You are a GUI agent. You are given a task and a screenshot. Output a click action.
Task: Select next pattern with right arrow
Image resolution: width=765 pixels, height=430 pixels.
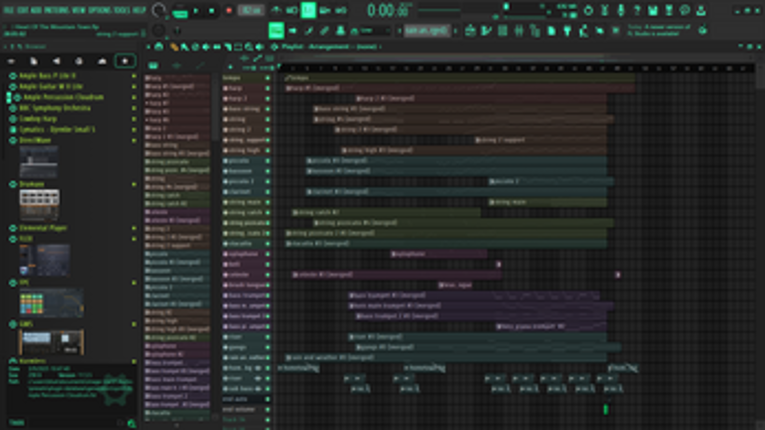click(456, 31)
